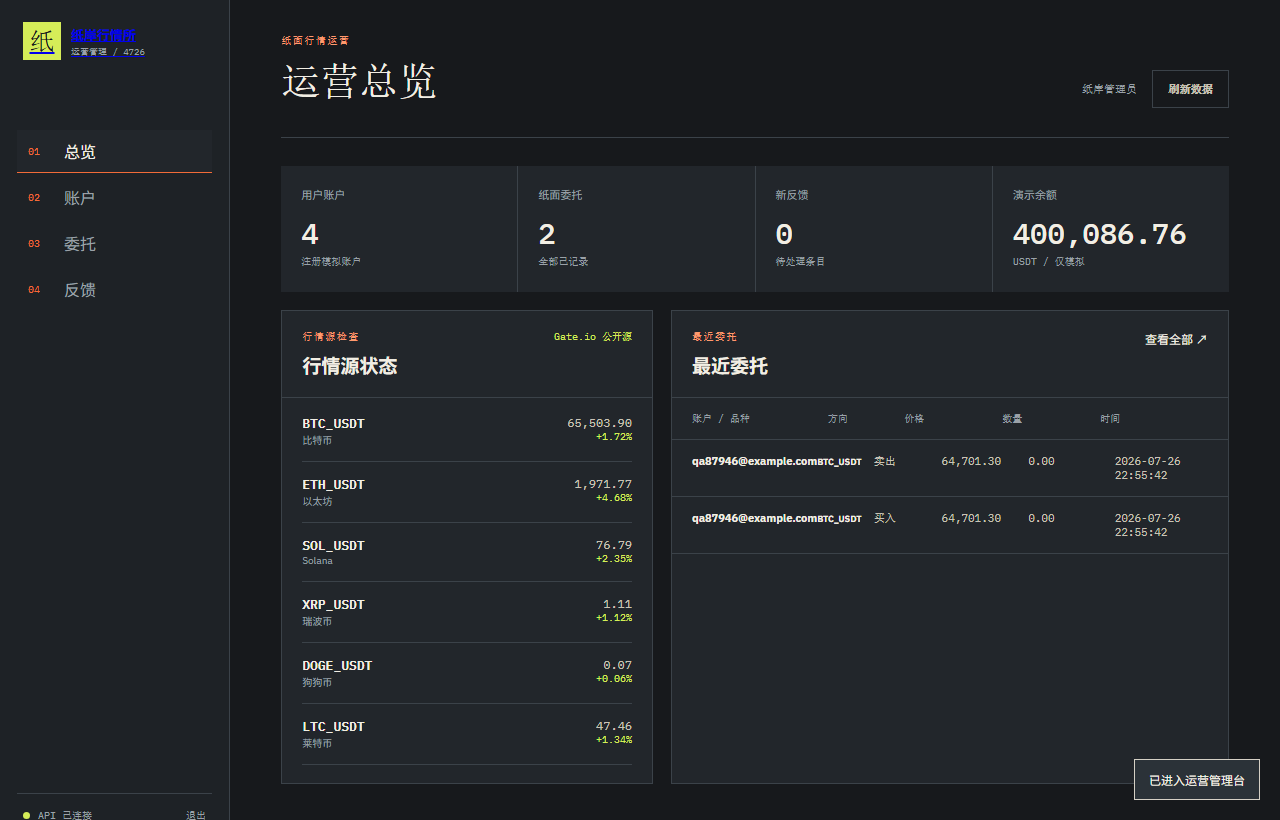Click the 退出 logout link
This screenshot has width=1280, height=820.
click(196, 815)
